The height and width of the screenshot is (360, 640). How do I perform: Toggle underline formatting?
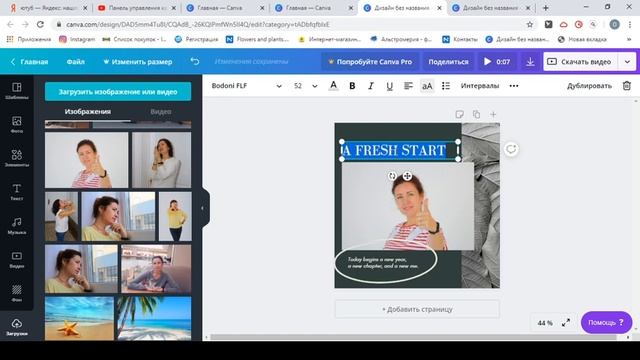(x=389, y=86)
